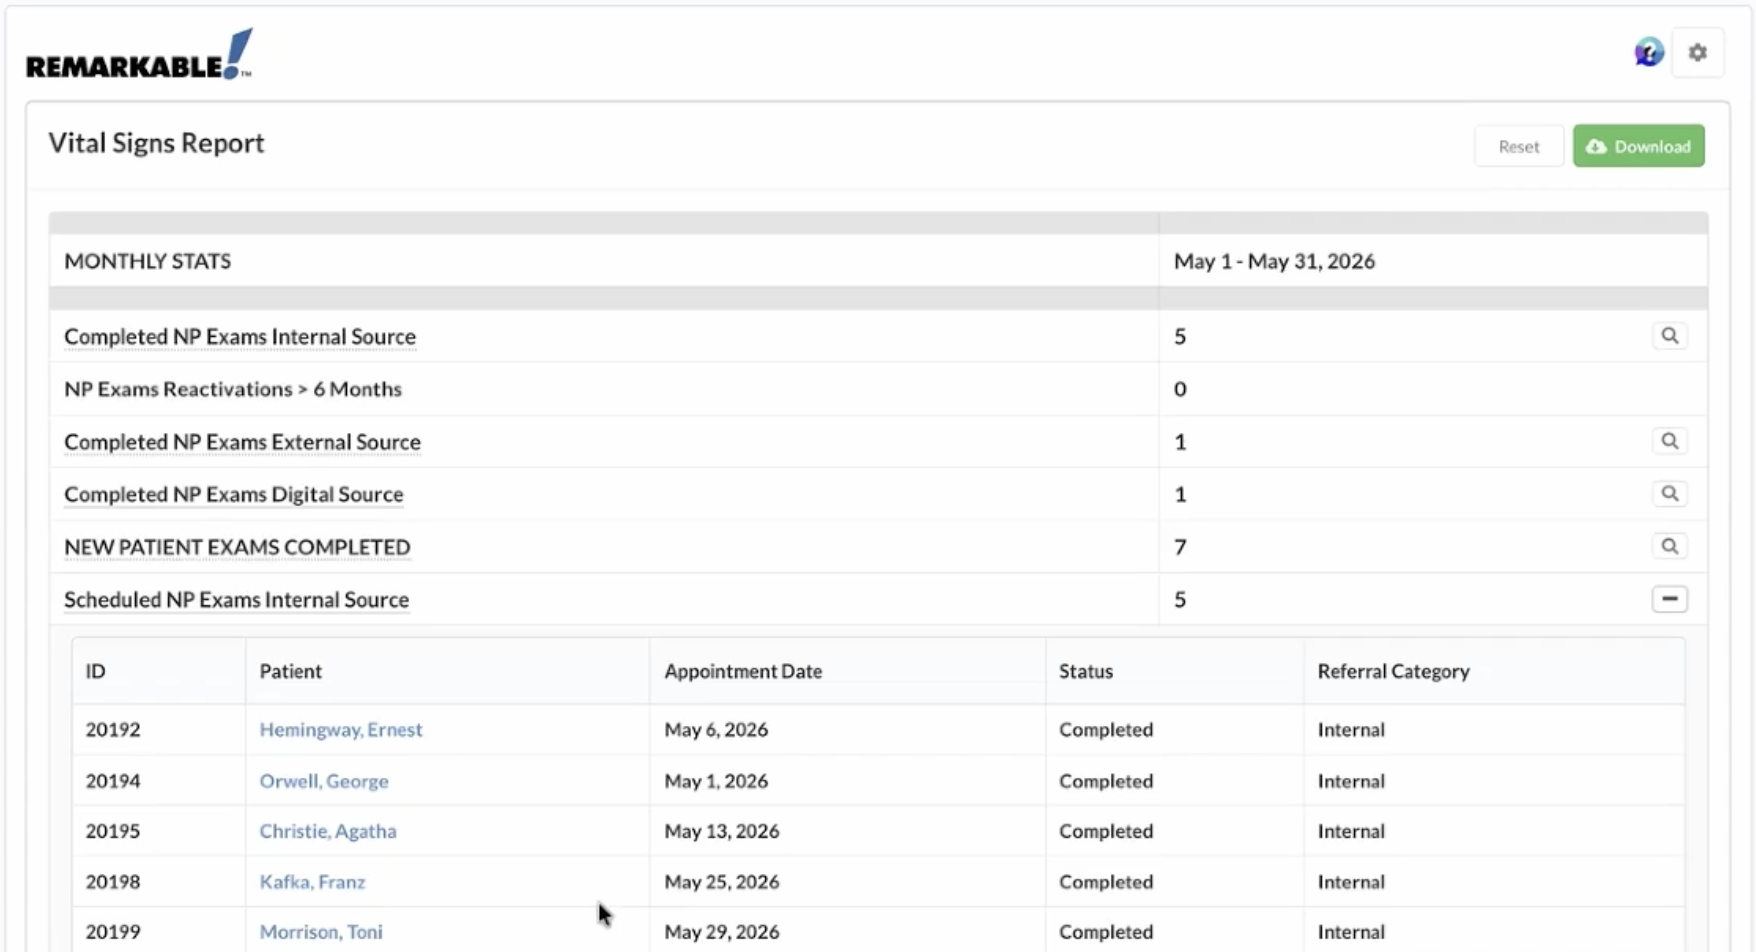Open patient Kafka, Franz
Screen dimensions: 1756x952
coord(312,882)
